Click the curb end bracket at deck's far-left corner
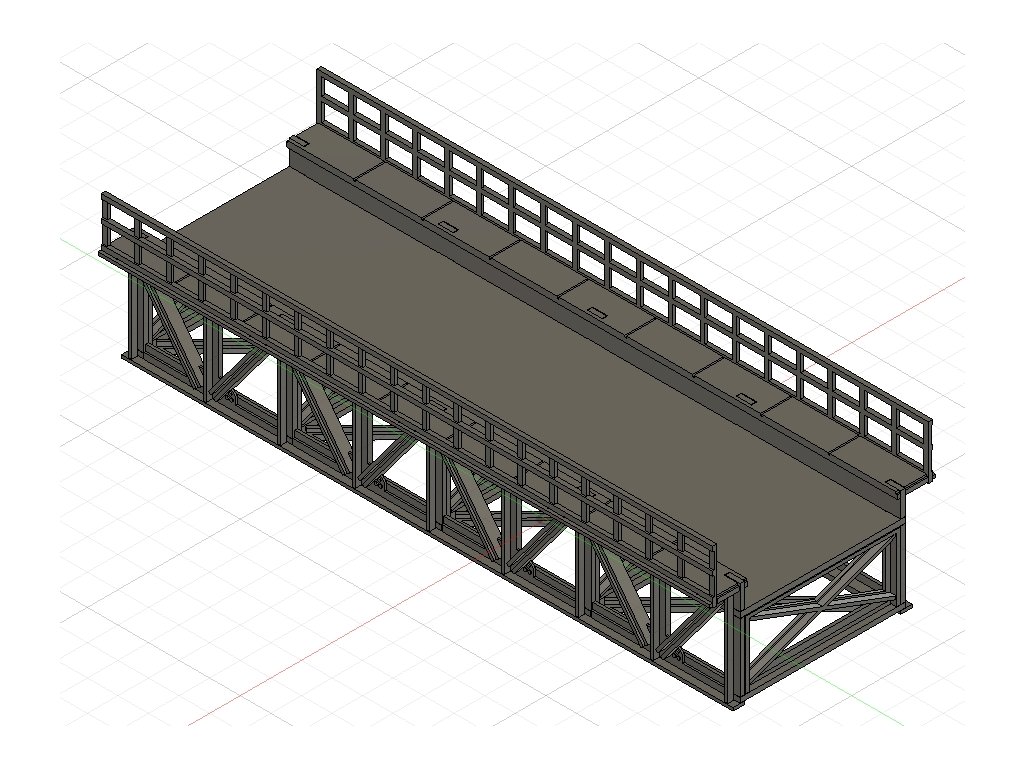 click(x=298, y=150)
